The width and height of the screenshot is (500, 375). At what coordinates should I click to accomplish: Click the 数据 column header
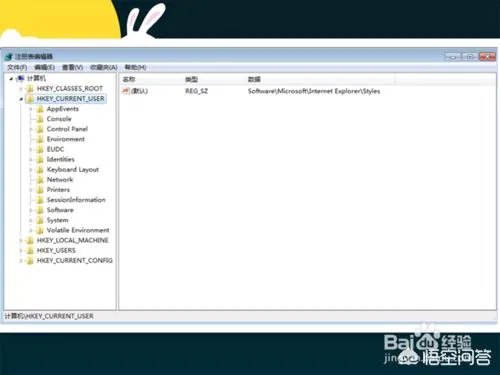coord(254,79)
